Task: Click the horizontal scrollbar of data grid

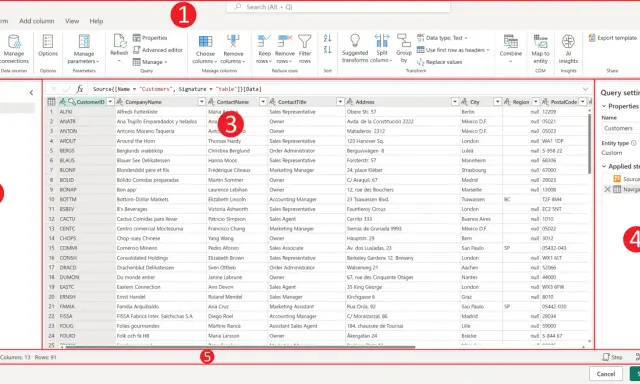Action: (x=240, y=347)
